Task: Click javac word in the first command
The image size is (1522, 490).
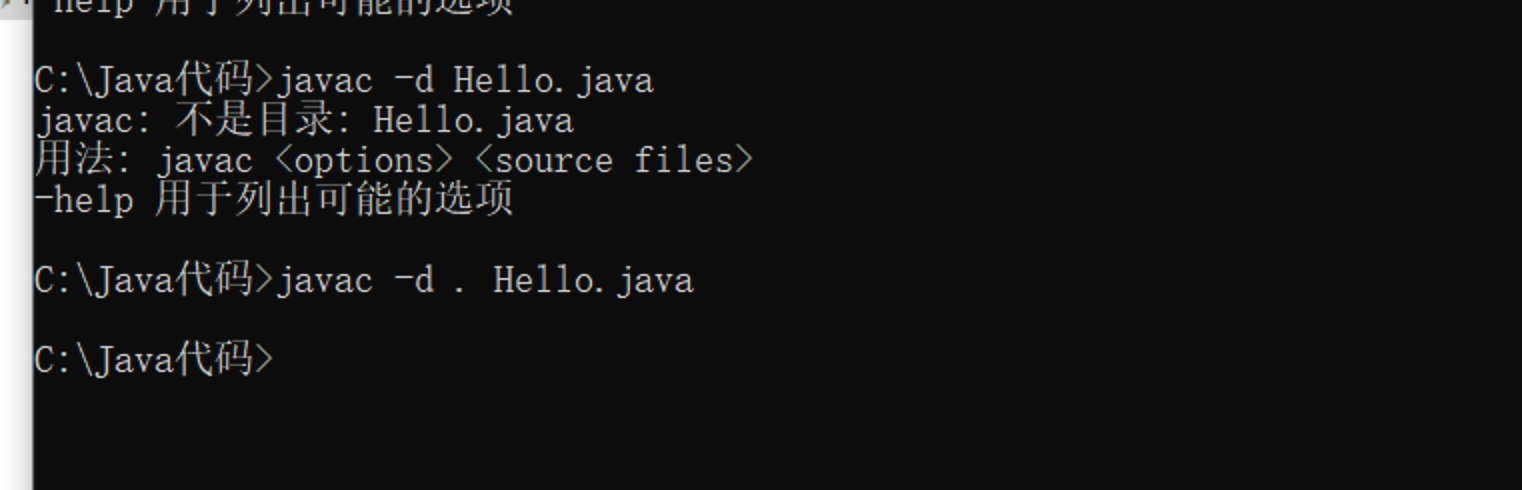Action: (x=324, y=81)
